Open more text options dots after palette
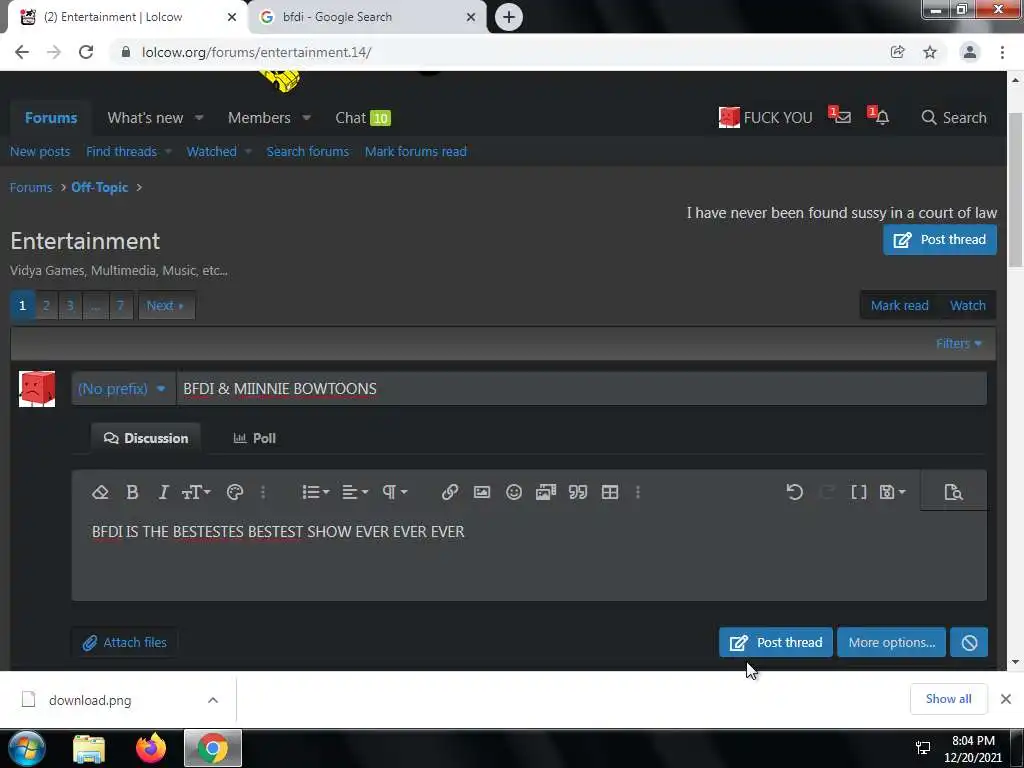 (263, 492)
